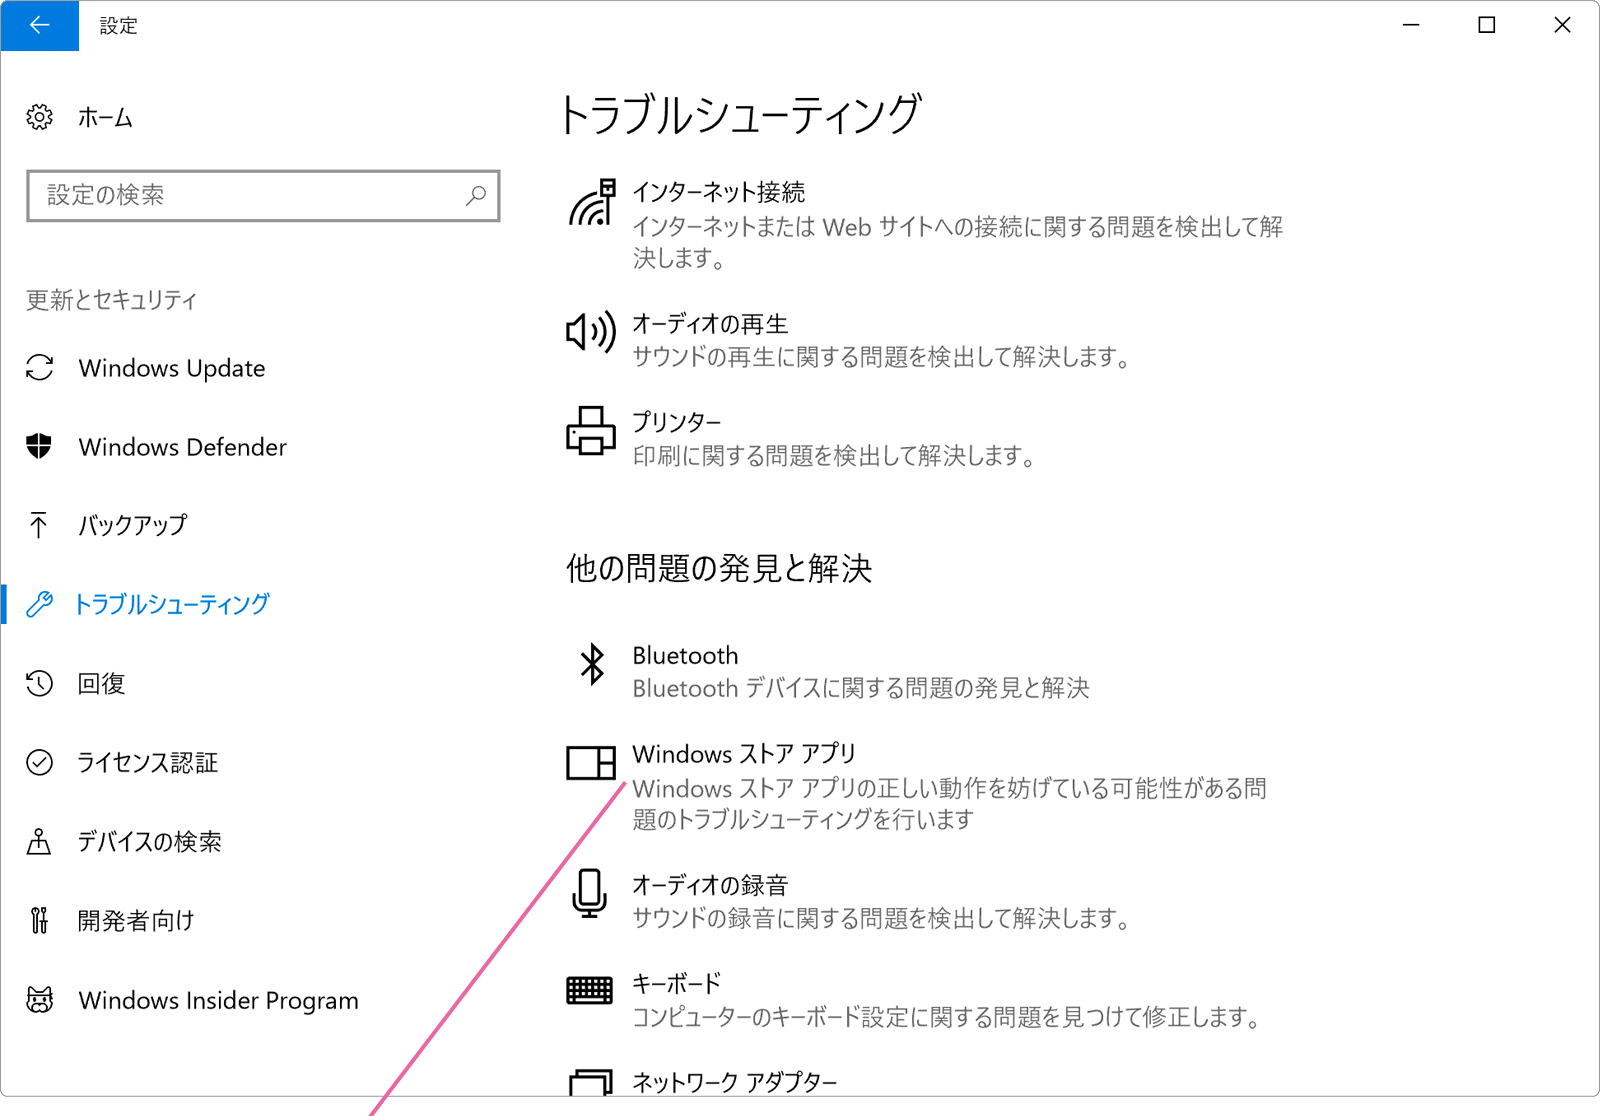The width and height of the screenshot is (1600, 1116).
Task: Click the Windows Defender shield icon
Action: tap(39, 446)
